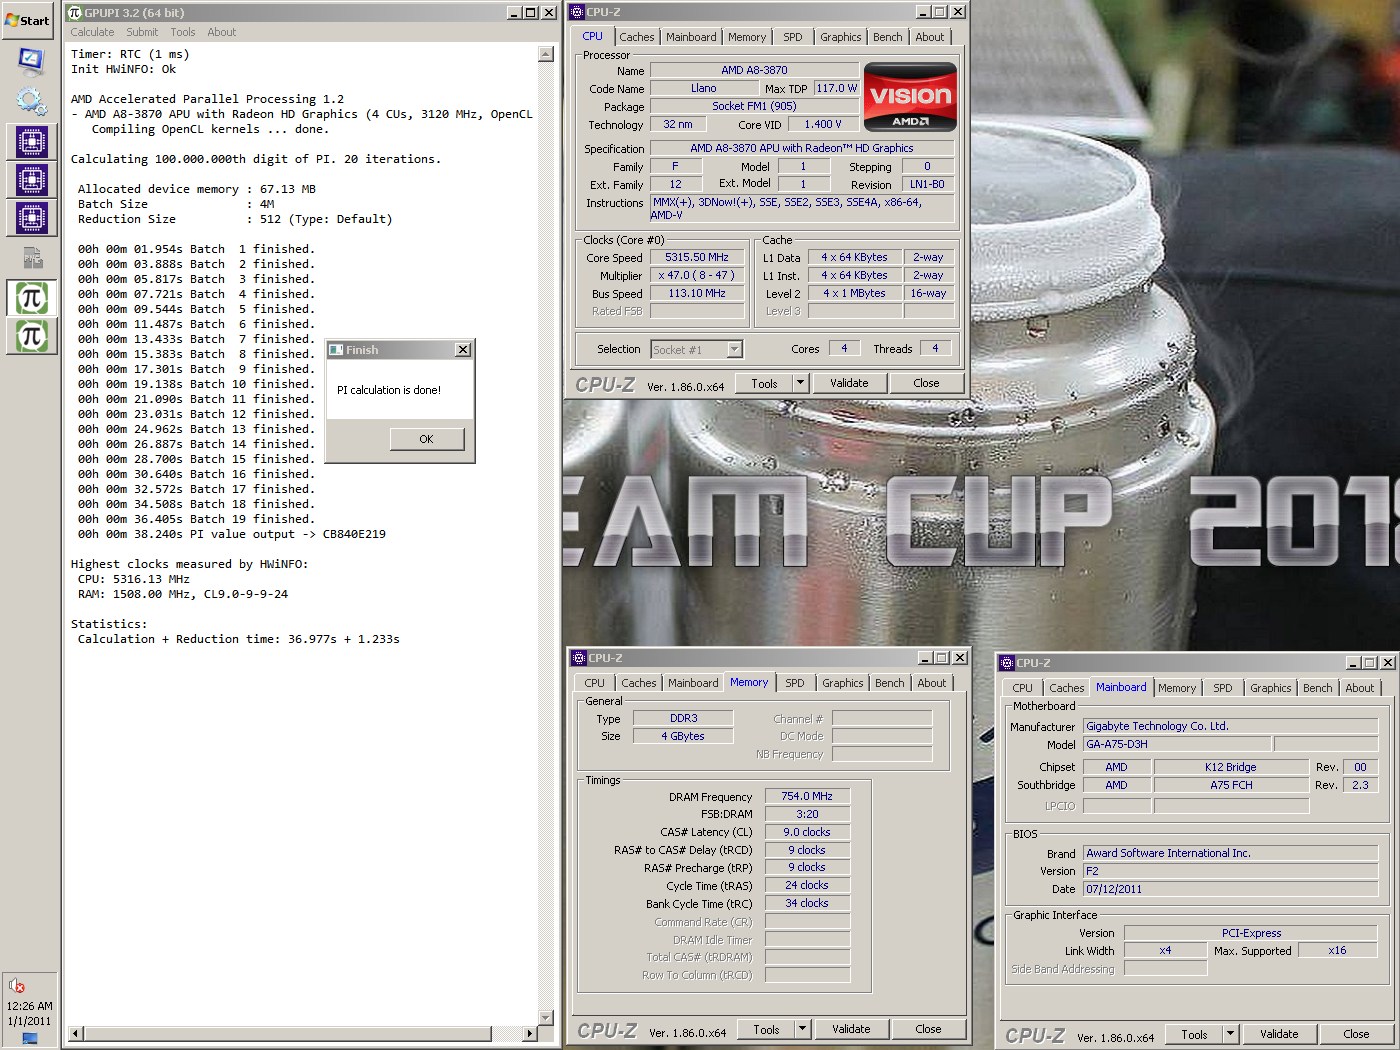The height and width of the screenshot is (1050, 1400).
Task: Click title icon of CPU-Z Mainboard window
Action: [x=1007, y=663]
